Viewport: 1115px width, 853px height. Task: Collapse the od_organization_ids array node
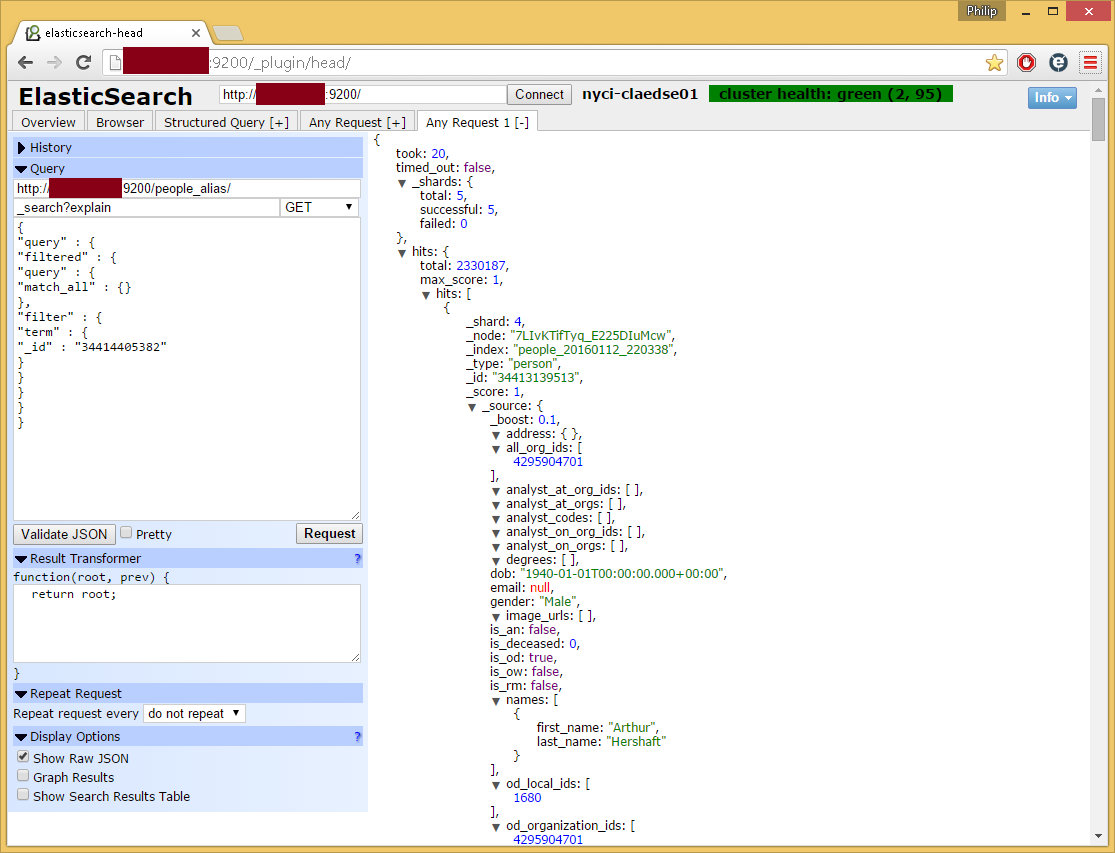(496, 827)
